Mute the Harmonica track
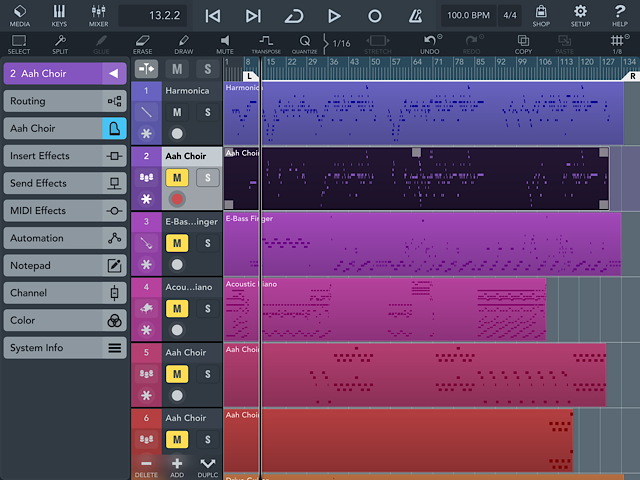640x480 pixels. (x=177, y=112)
